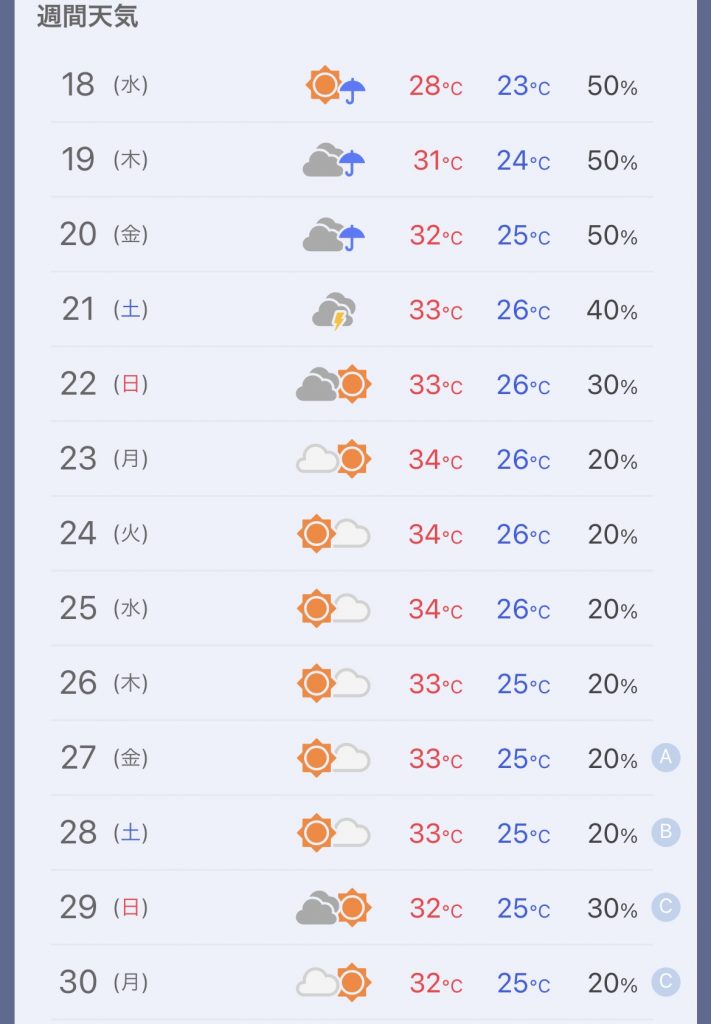Open the forecast row for 22 (日)

click(x=352, y=384)
